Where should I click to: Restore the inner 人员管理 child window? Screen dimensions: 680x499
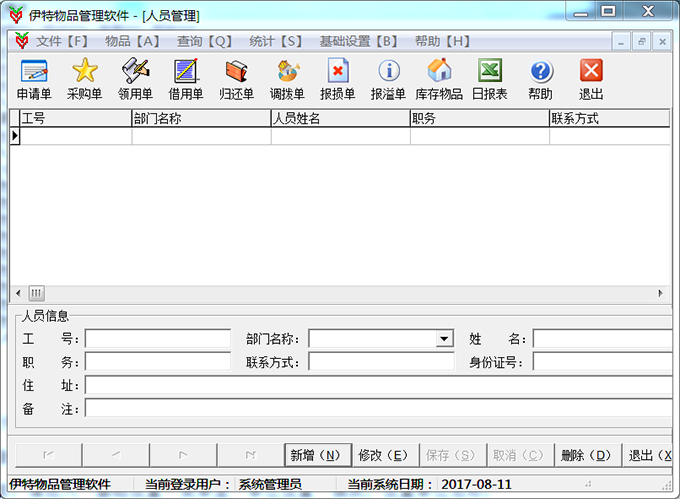click(x=641, y=42)
